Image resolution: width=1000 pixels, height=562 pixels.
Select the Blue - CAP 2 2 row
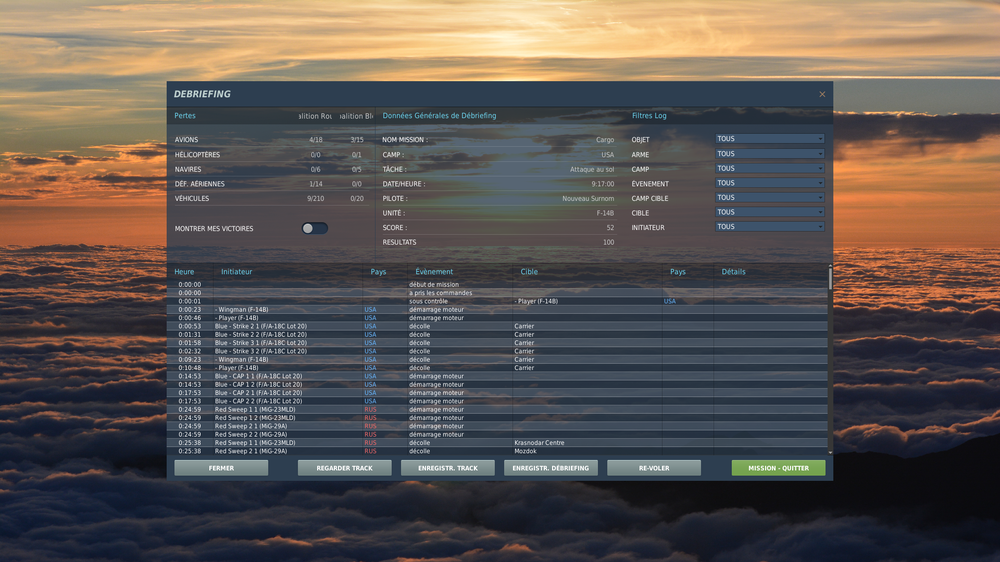497,401
